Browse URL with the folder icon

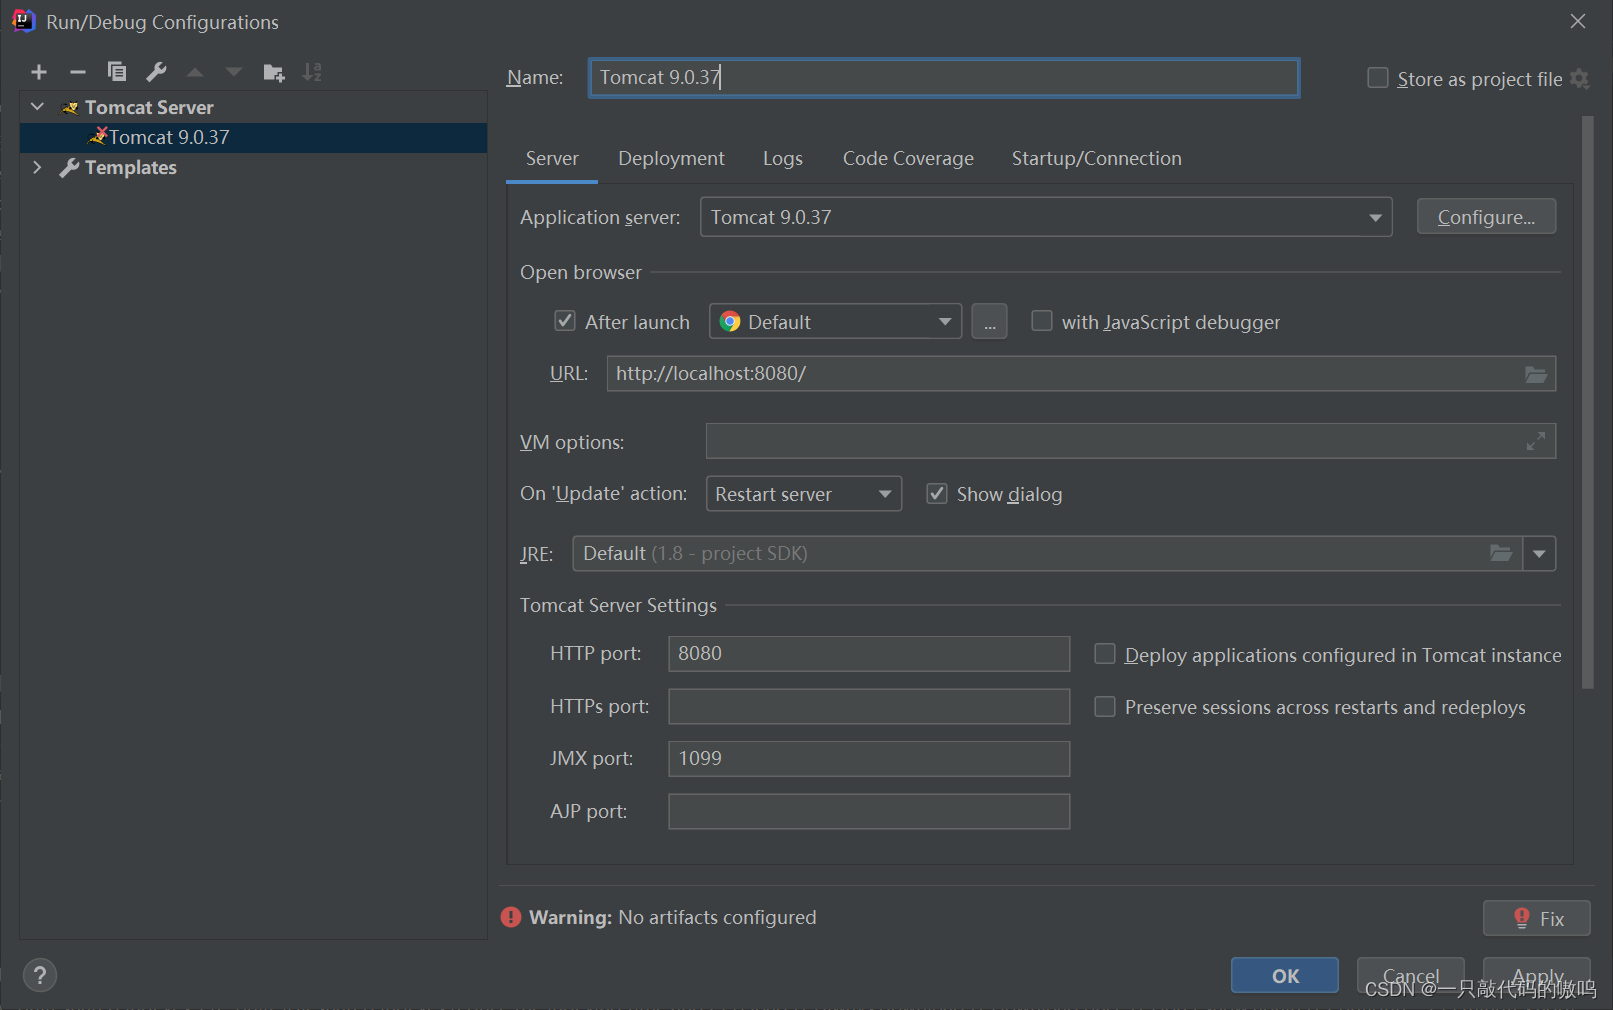point(1536,374)
